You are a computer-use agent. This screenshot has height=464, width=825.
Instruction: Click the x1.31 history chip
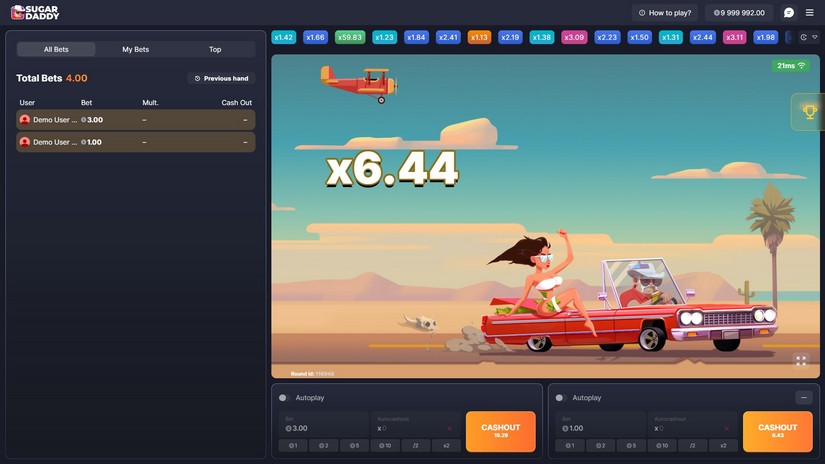[671, 37]
